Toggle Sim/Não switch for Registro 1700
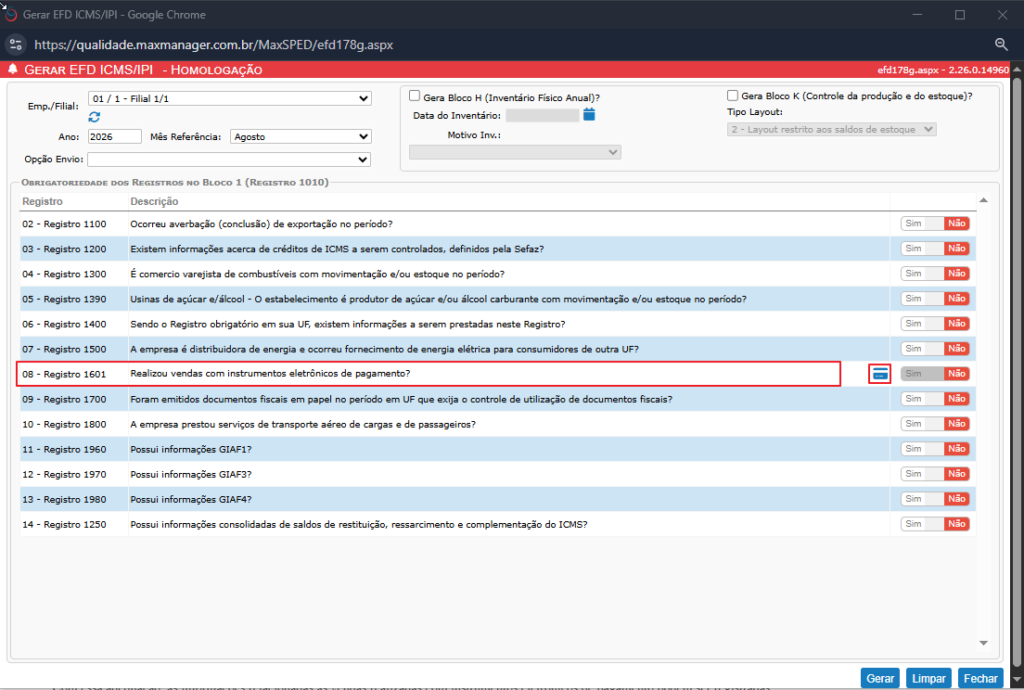1024x690 pixels. tap(935, 399)
